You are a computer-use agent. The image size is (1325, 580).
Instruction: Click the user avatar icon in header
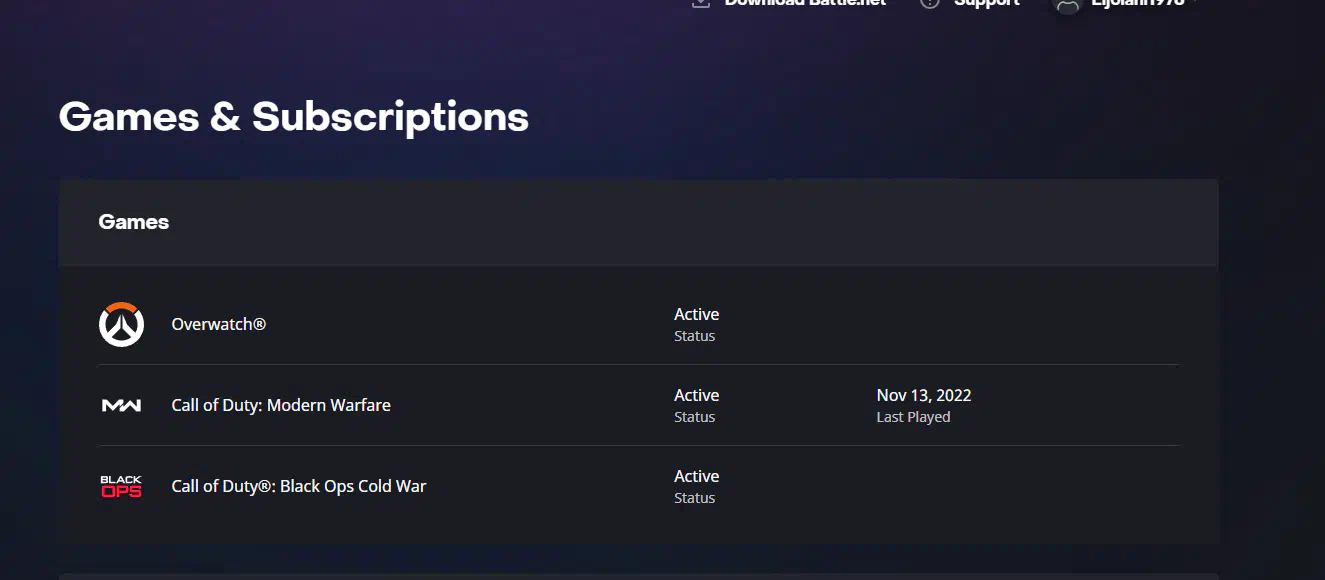[x=1068, y=3]
